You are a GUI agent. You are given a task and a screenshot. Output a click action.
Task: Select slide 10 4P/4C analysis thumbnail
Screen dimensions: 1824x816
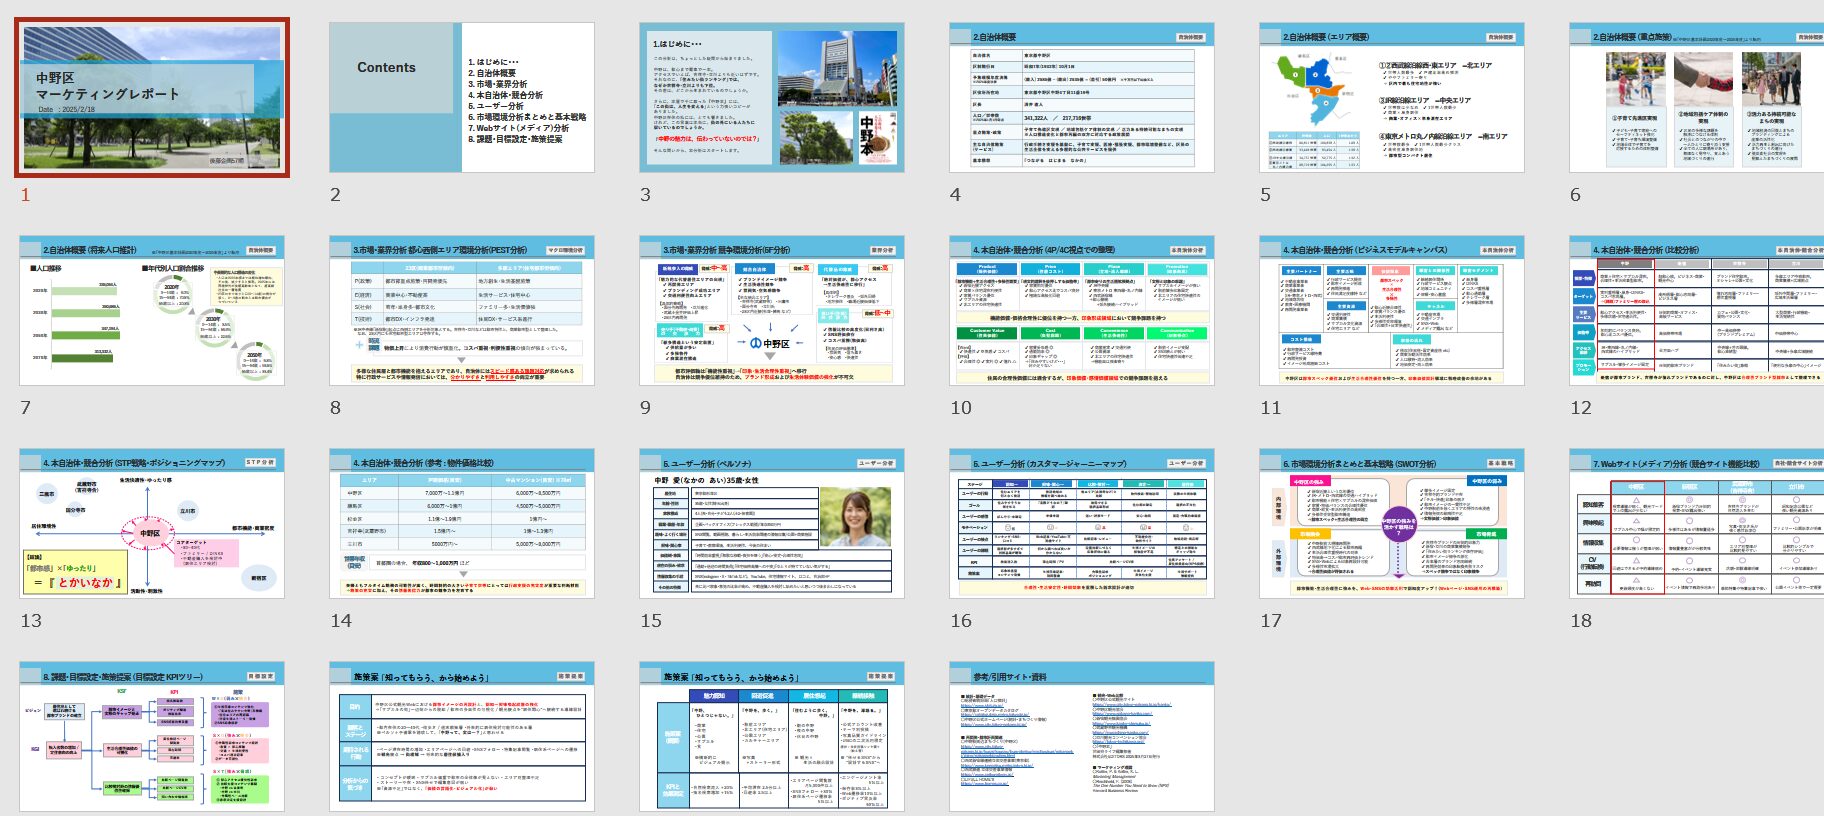[x=1082, y=311]
